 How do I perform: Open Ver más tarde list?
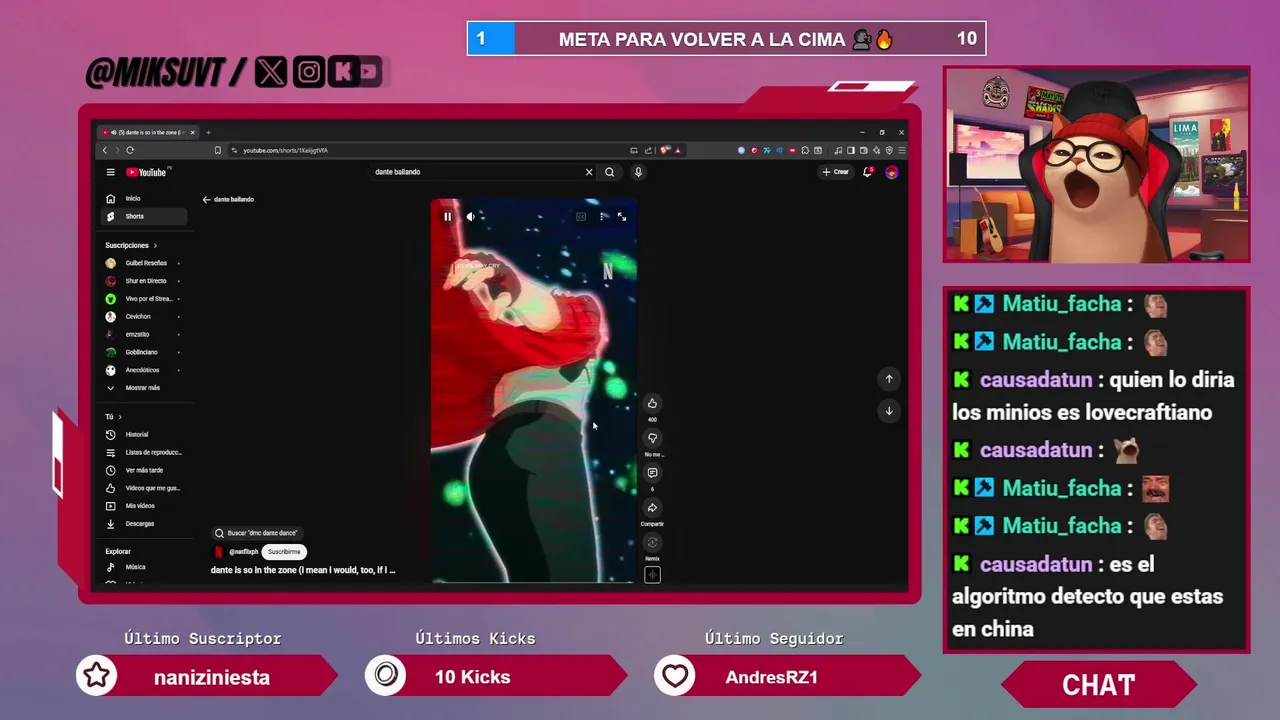tap(144, 470)
